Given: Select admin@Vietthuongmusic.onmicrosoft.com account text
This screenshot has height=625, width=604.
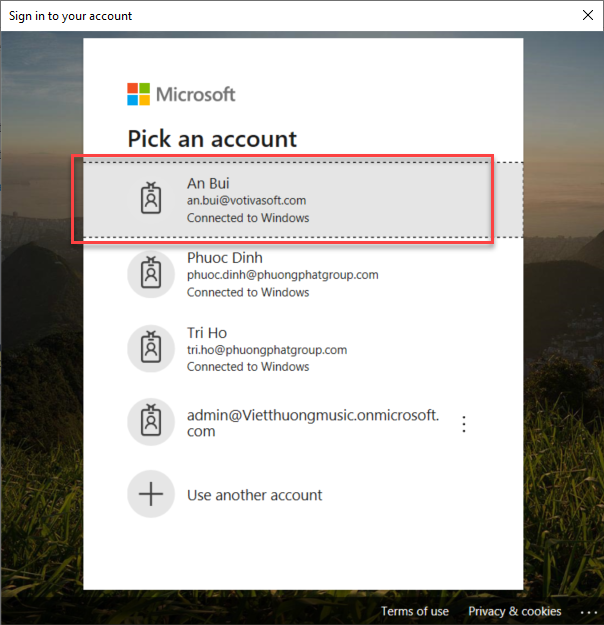Looking at the screenshot, I should [x=313, y=423].
